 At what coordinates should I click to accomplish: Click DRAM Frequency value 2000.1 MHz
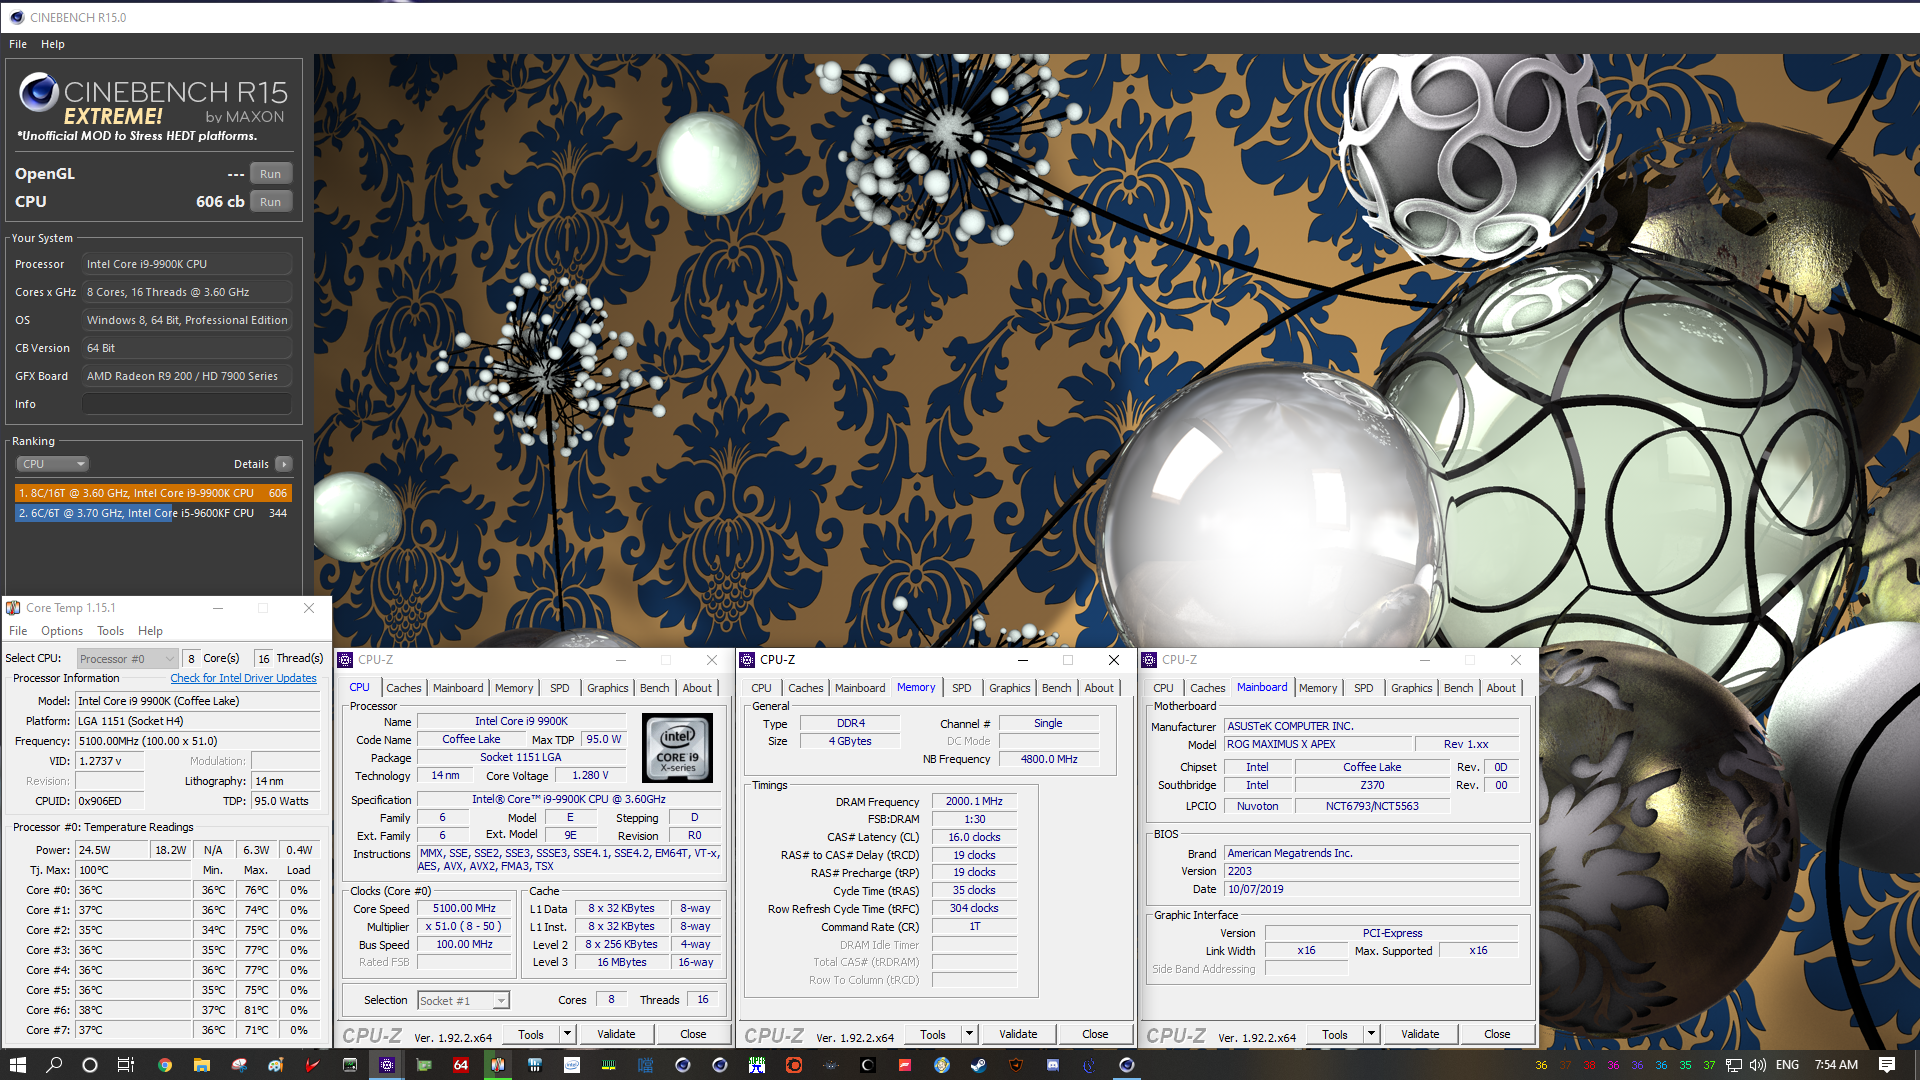click(974, 801)
